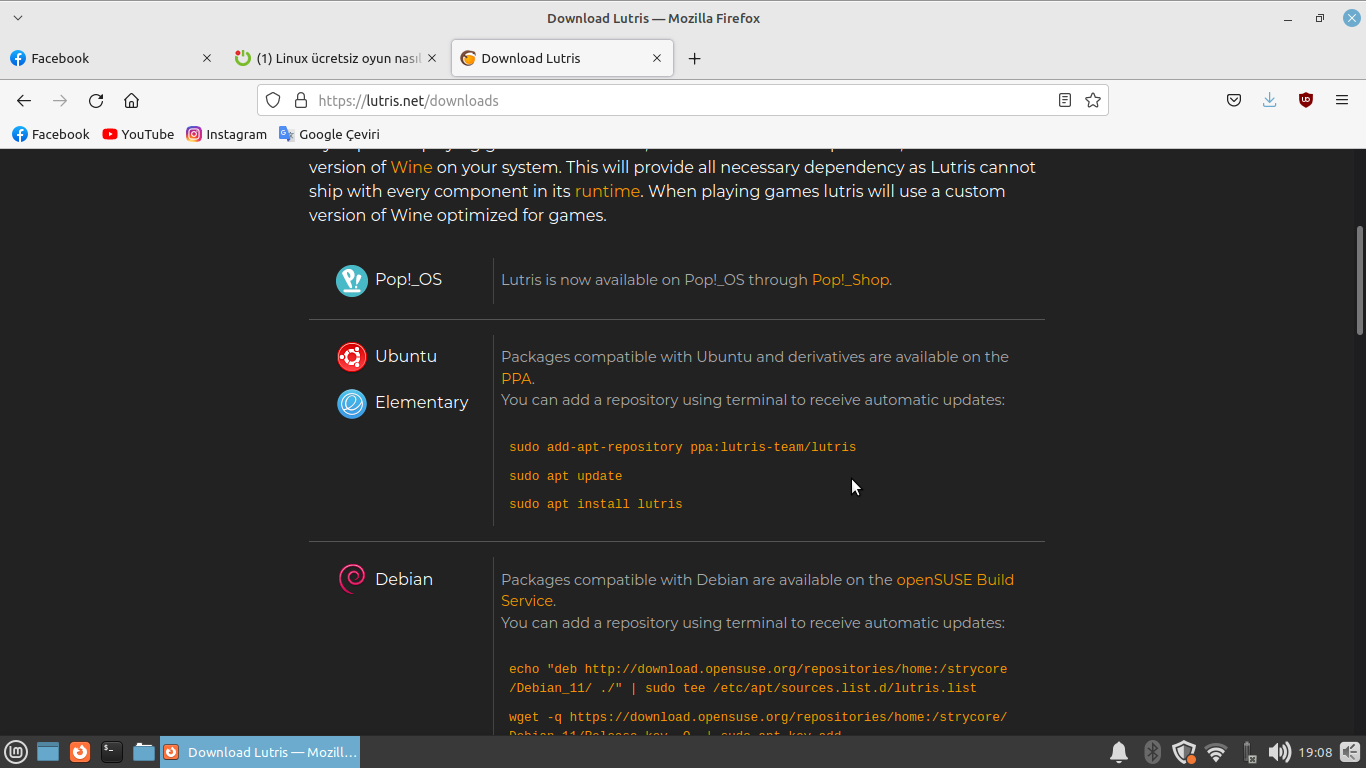Switch to the Linux ücretsiz oyun tab

(330, 58)
